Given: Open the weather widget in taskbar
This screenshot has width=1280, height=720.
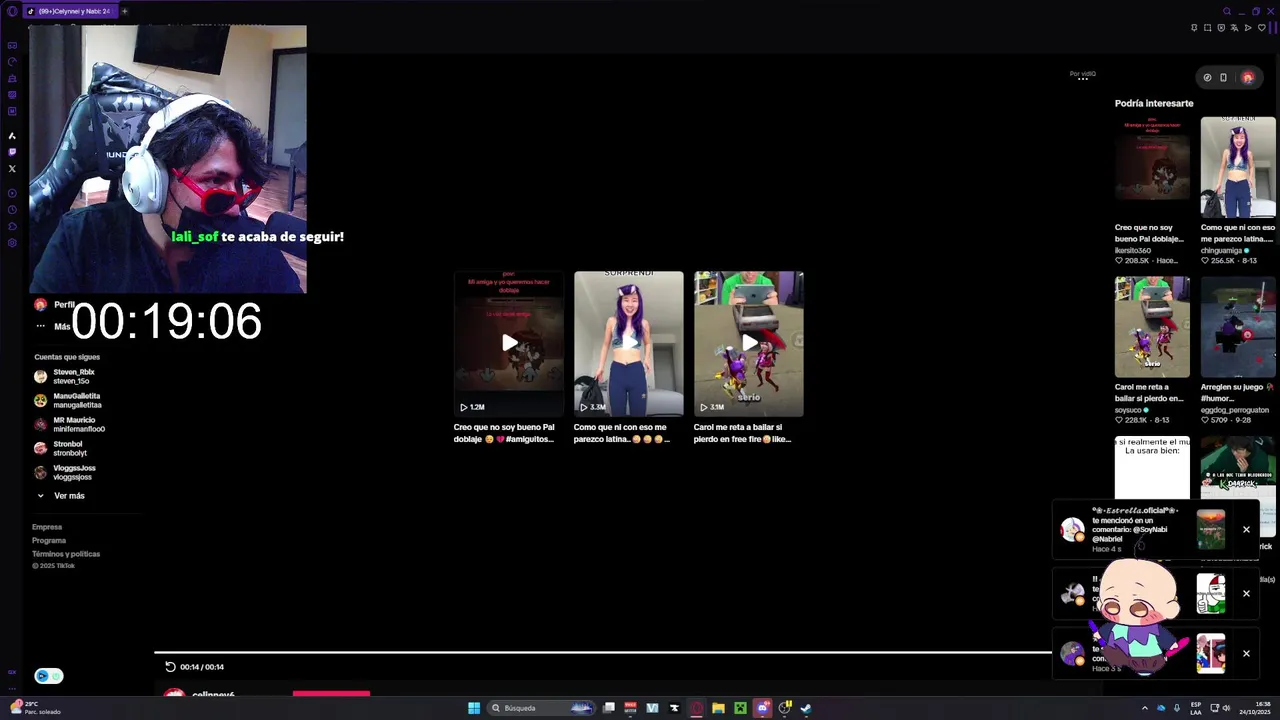Looking at the screenshot, I should point(36,708).
